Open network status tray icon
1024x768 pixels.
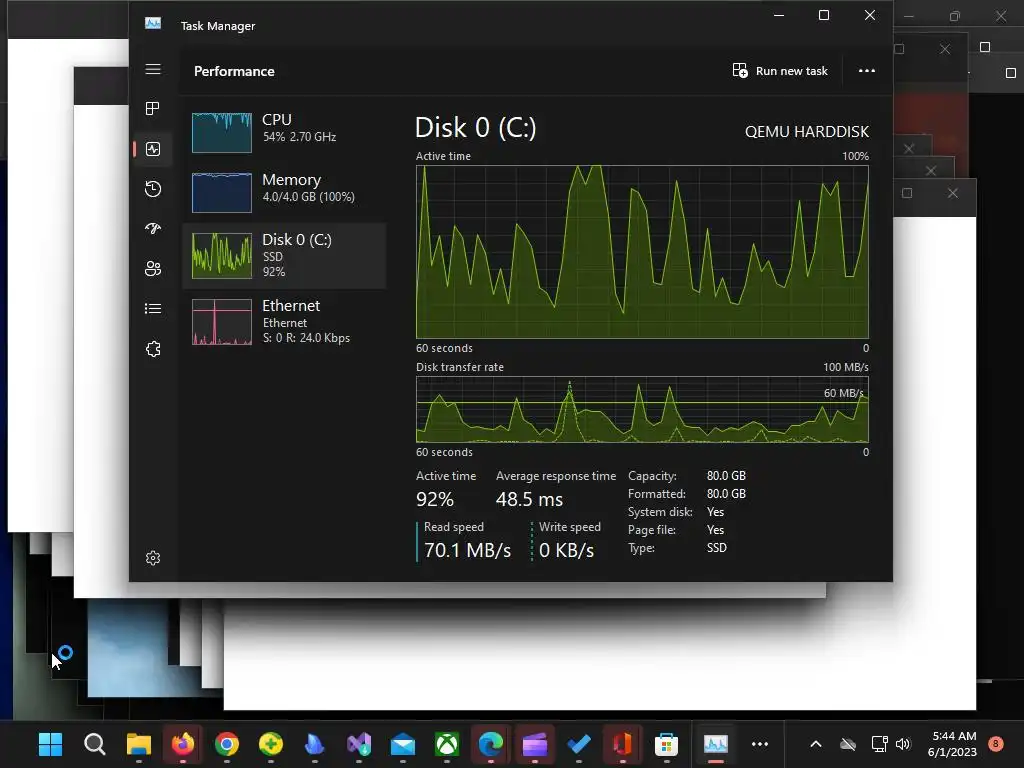click(879, 744)
